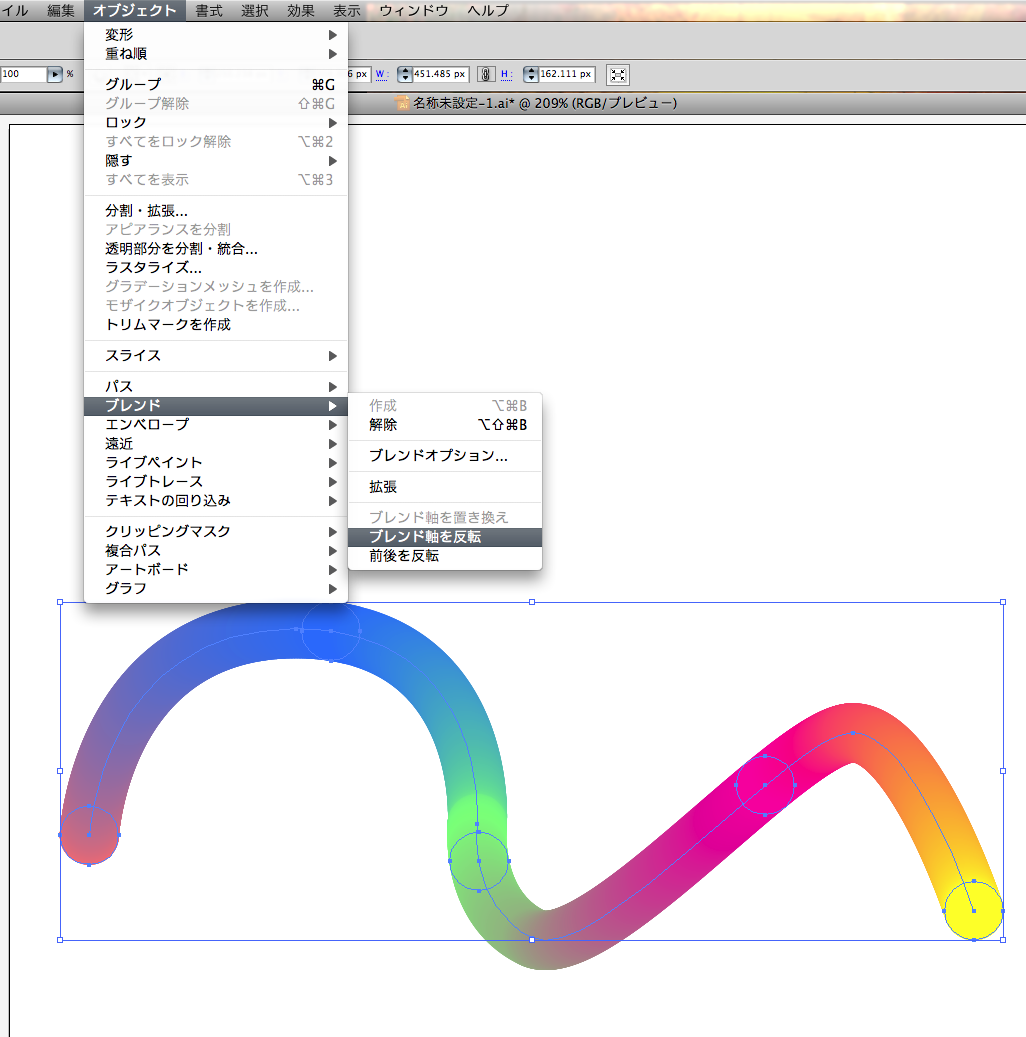Expand the 遠近 submenu
Screen dimensions: 1026x1037
216,444
